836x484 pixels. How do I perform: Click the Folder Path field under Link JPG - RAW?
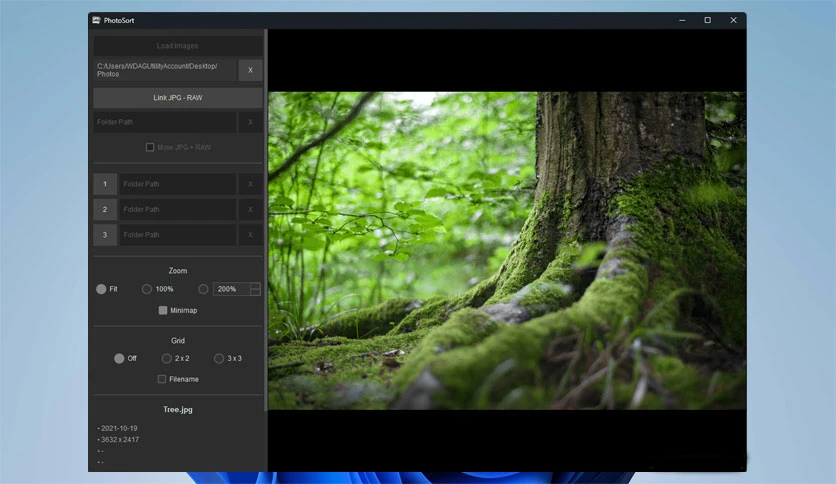(165, 122)
